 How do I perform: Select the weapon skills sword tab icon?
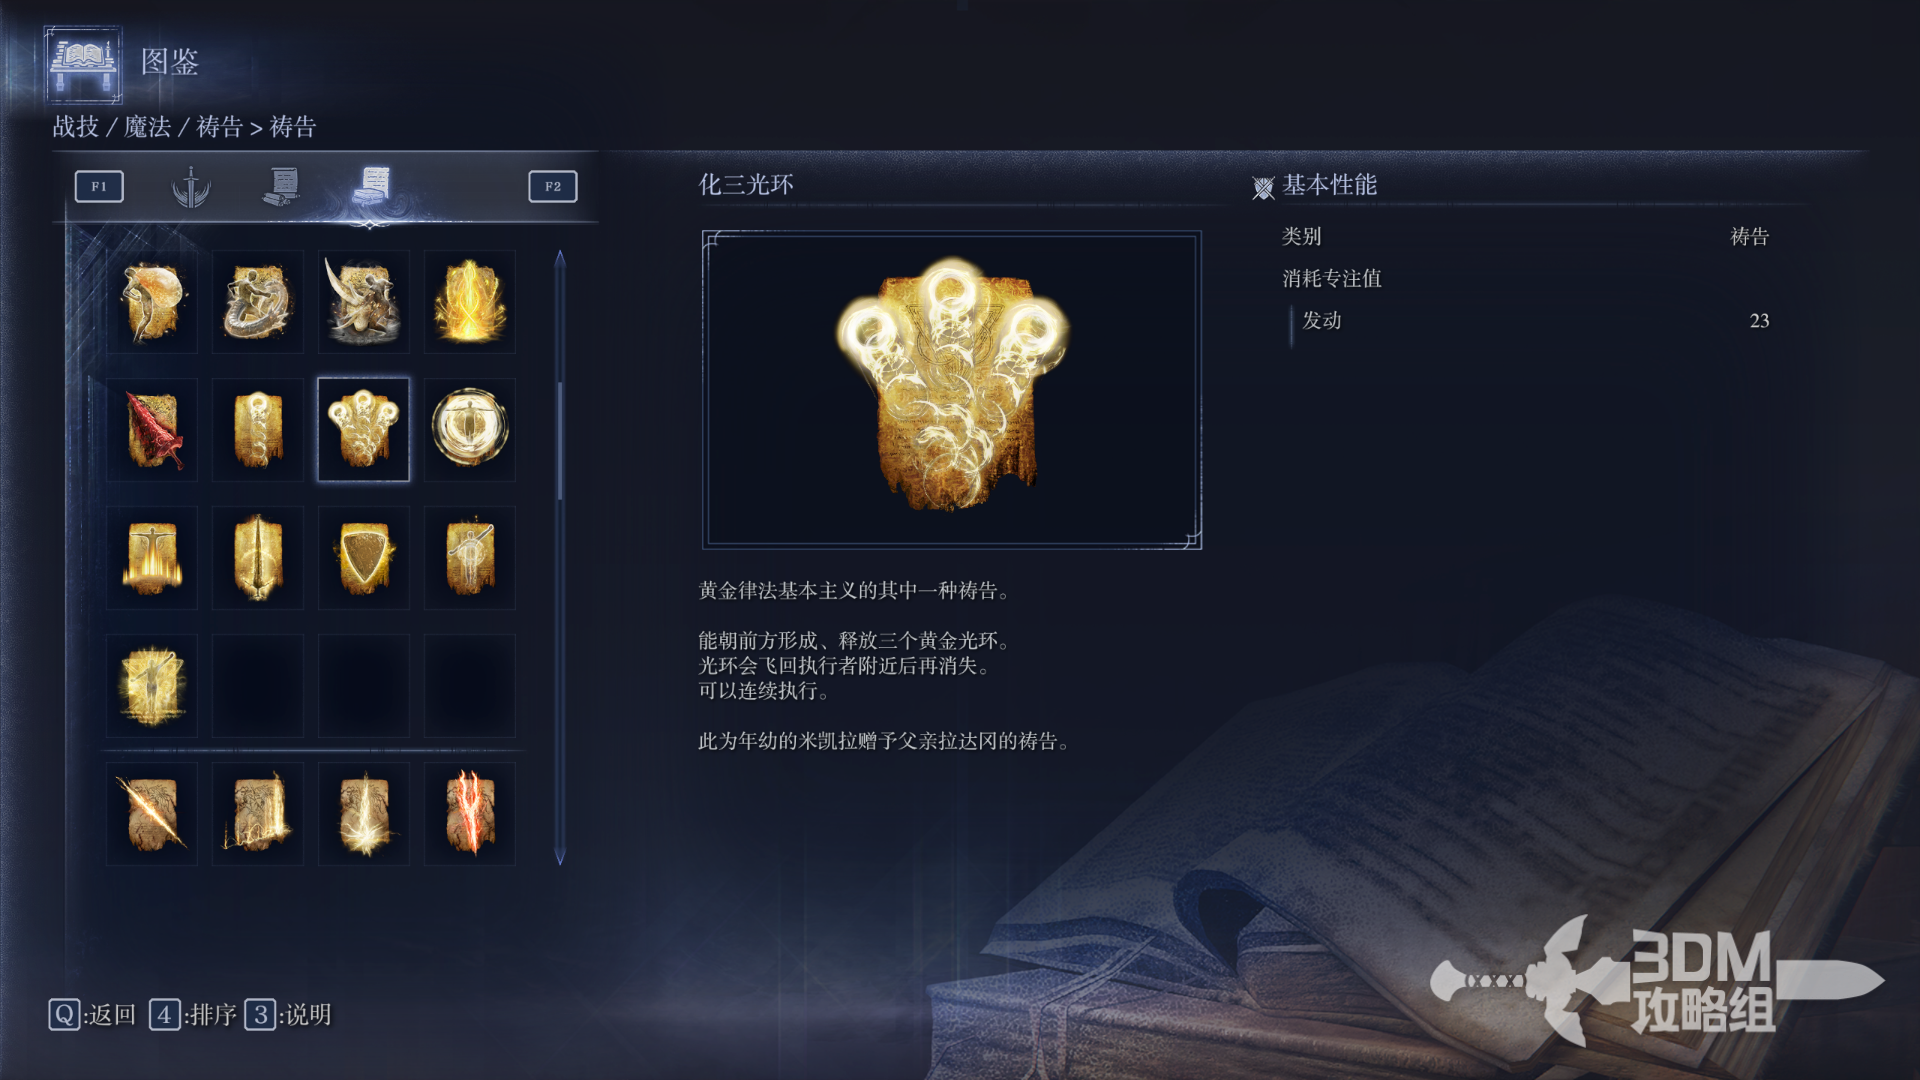(x=190, y=187)
